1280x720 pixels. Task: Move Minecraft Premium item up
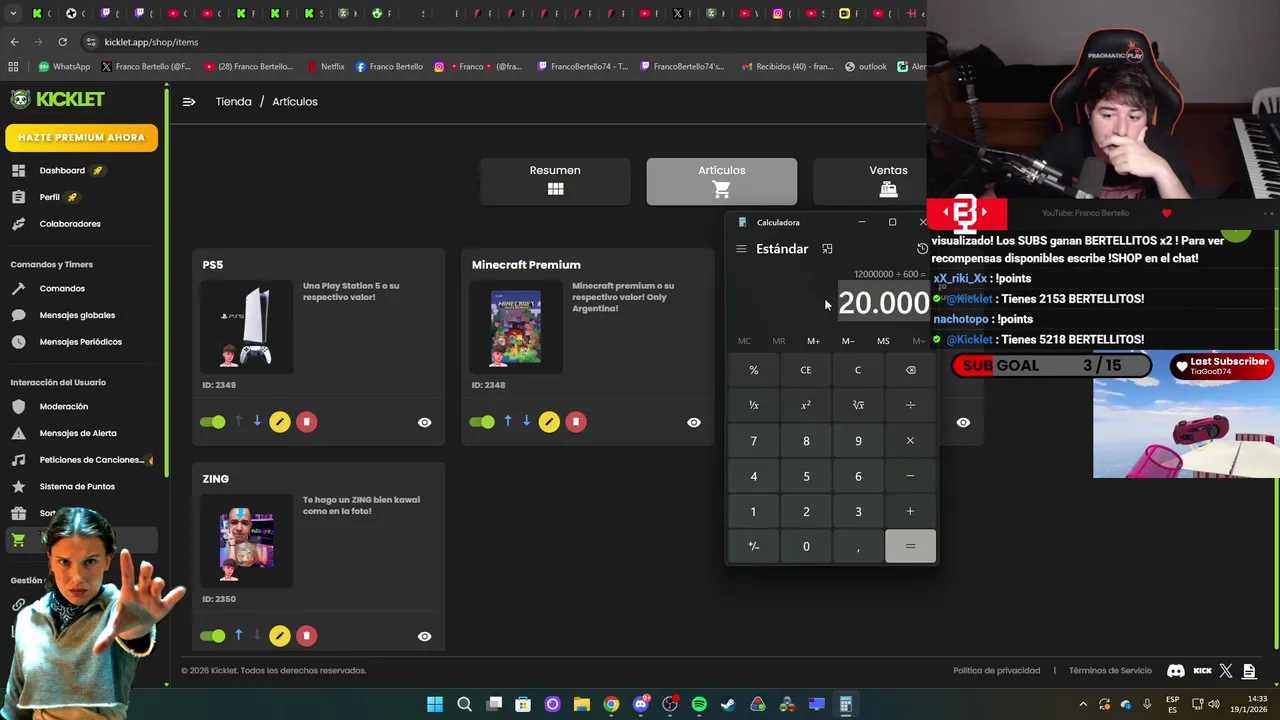[508, 421]
